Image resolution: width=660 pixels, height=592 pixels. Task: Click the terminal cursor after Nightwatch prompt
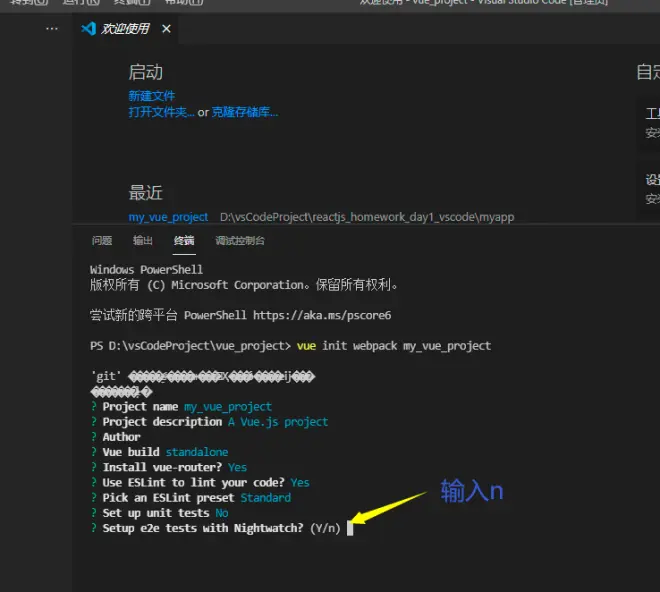tap(350, 528)
